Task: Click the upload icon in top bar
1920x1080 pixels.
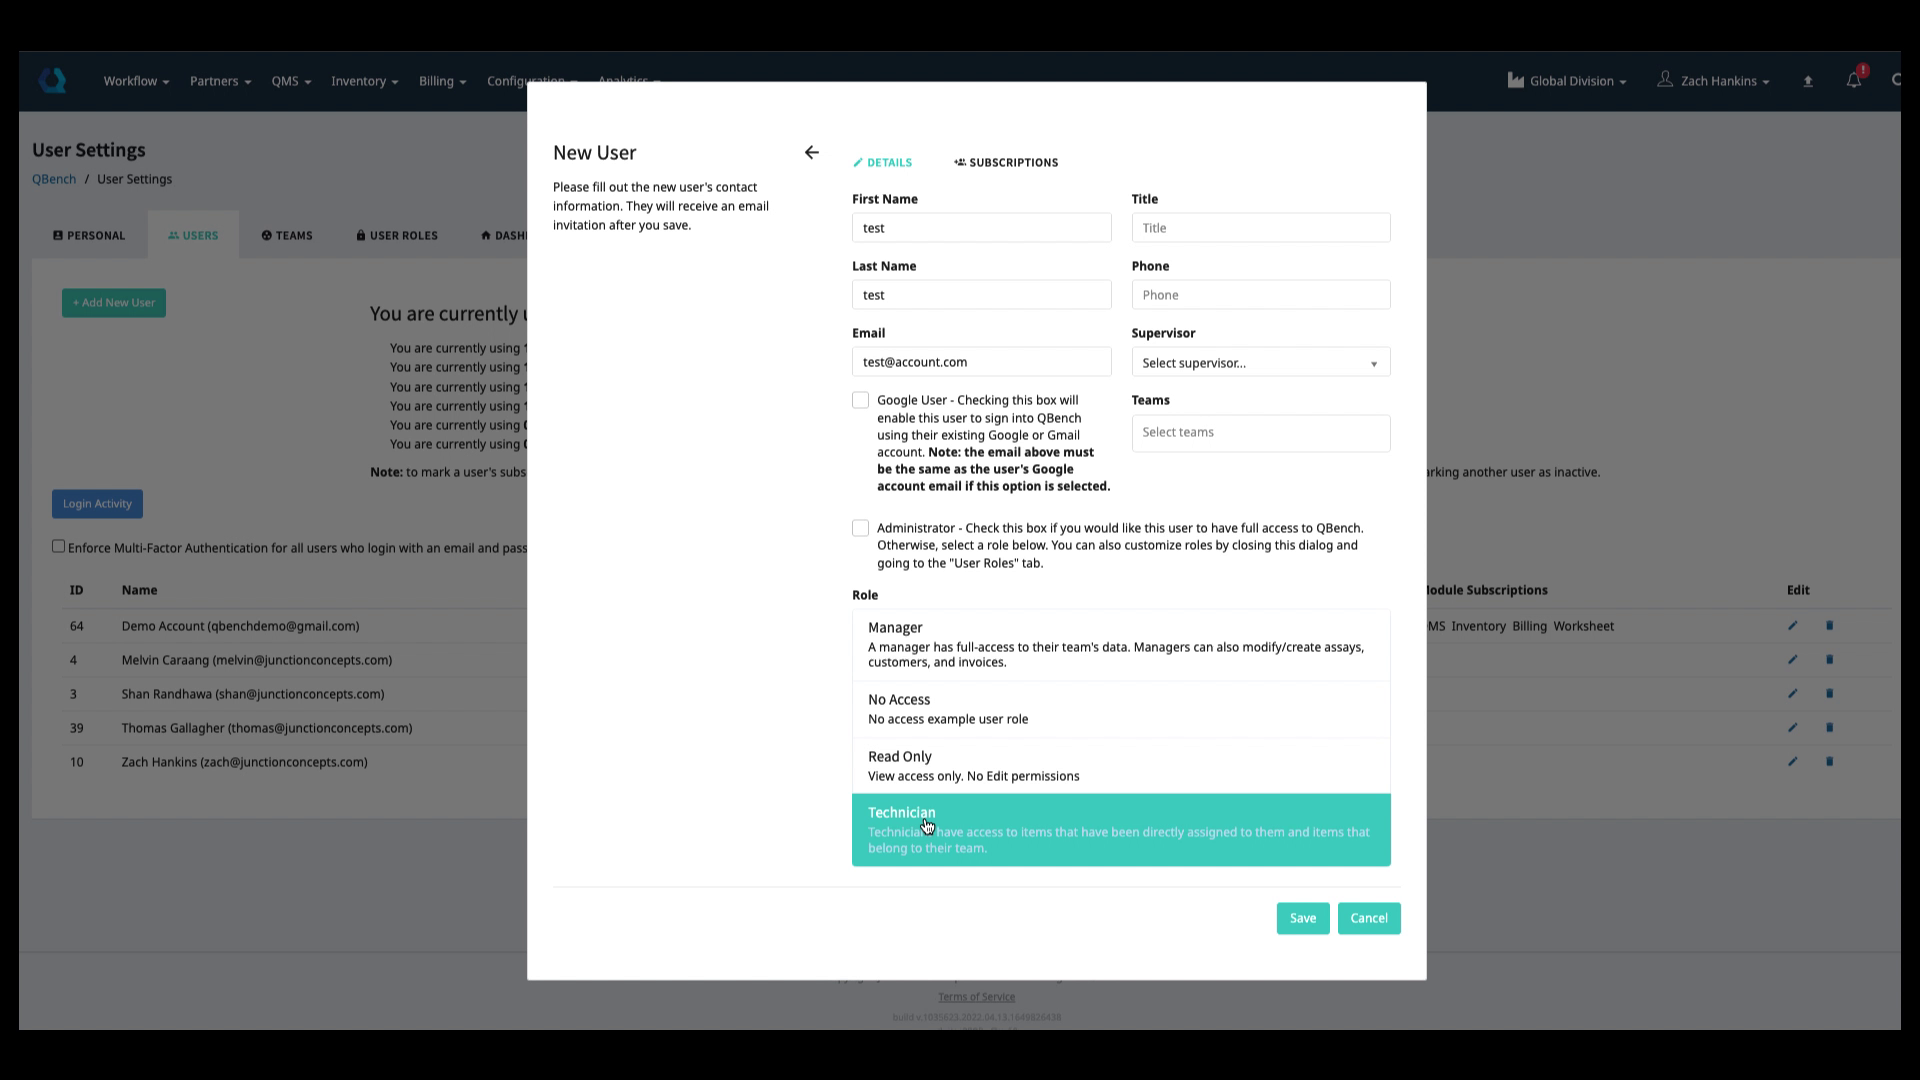Action: (x=1807, y=81)
